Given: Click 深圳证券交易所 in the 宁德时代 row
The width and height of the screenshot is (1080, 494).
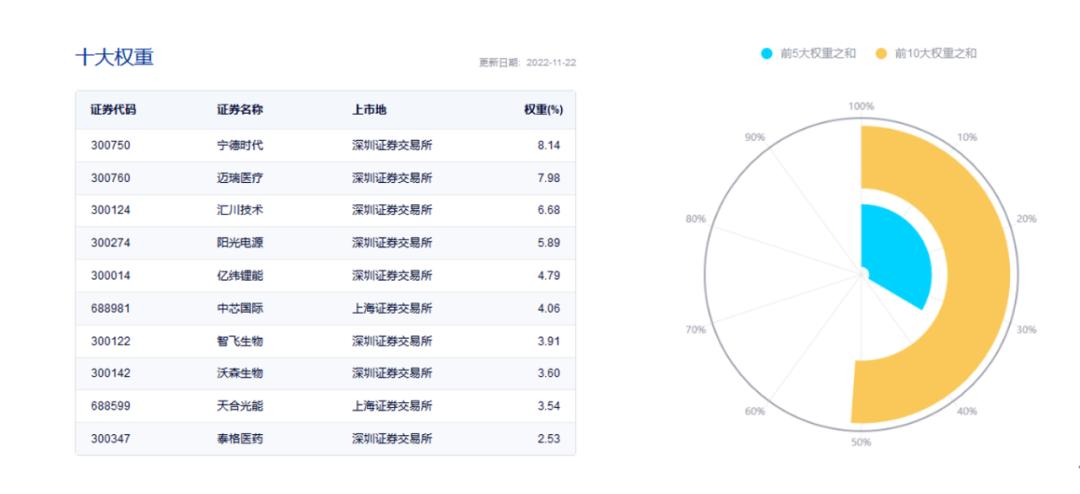Looking at the screenshot, I should [392, 145].
